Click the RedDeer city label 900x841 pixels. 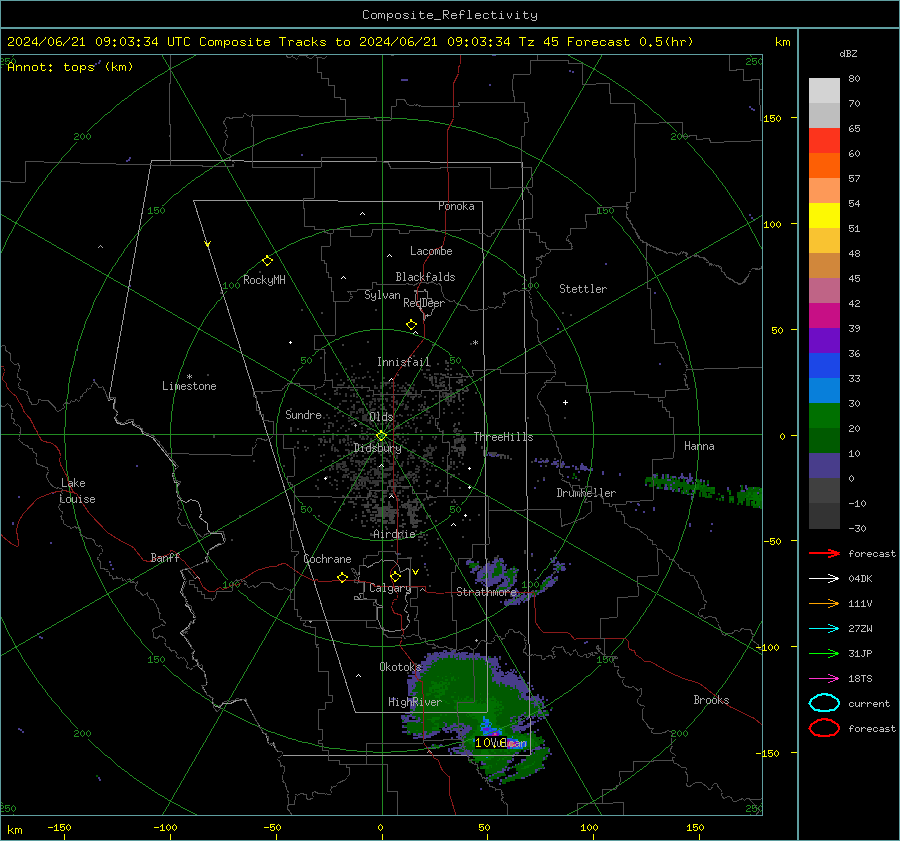(x=424, y=303)
